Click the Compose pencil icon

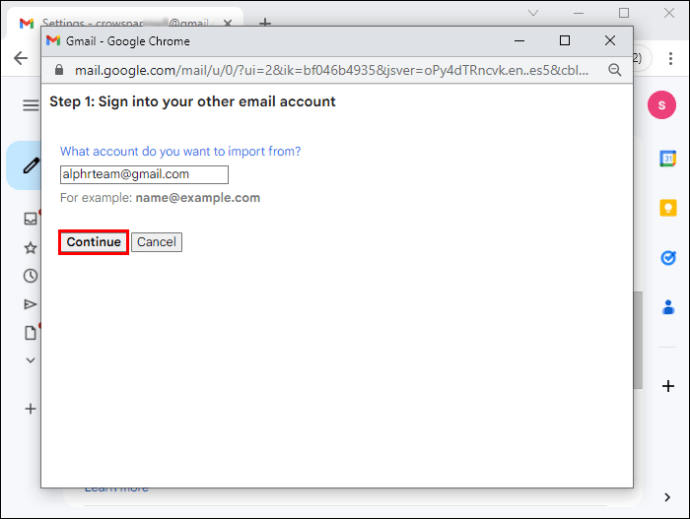tap(31, 166)
